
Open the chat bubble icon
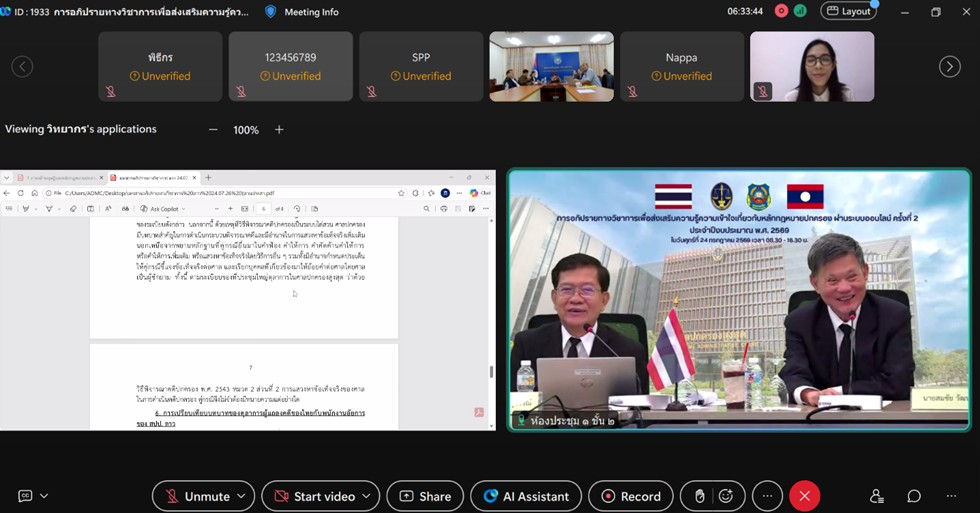coord(914,496)
